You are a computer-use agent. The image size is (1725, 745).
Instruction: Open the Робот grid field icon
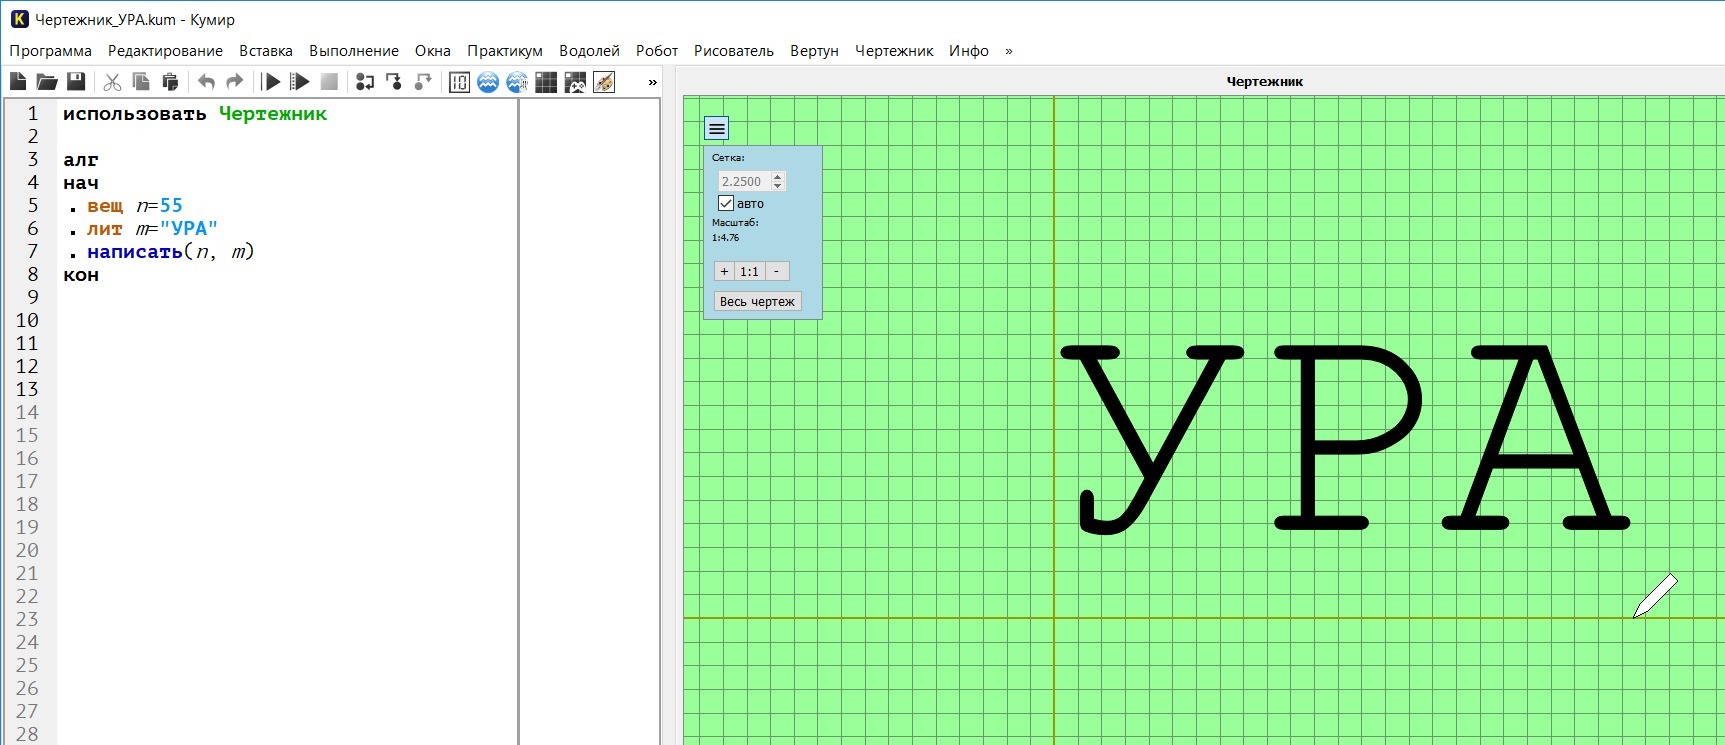pos(546,82)
